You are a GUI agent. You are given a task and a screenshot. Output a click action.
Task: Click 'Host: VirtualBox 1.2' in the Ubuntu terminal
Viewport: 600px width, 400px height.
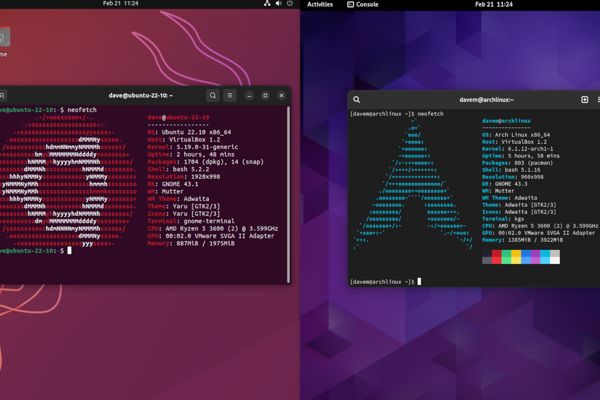click(x=184, y=140)
